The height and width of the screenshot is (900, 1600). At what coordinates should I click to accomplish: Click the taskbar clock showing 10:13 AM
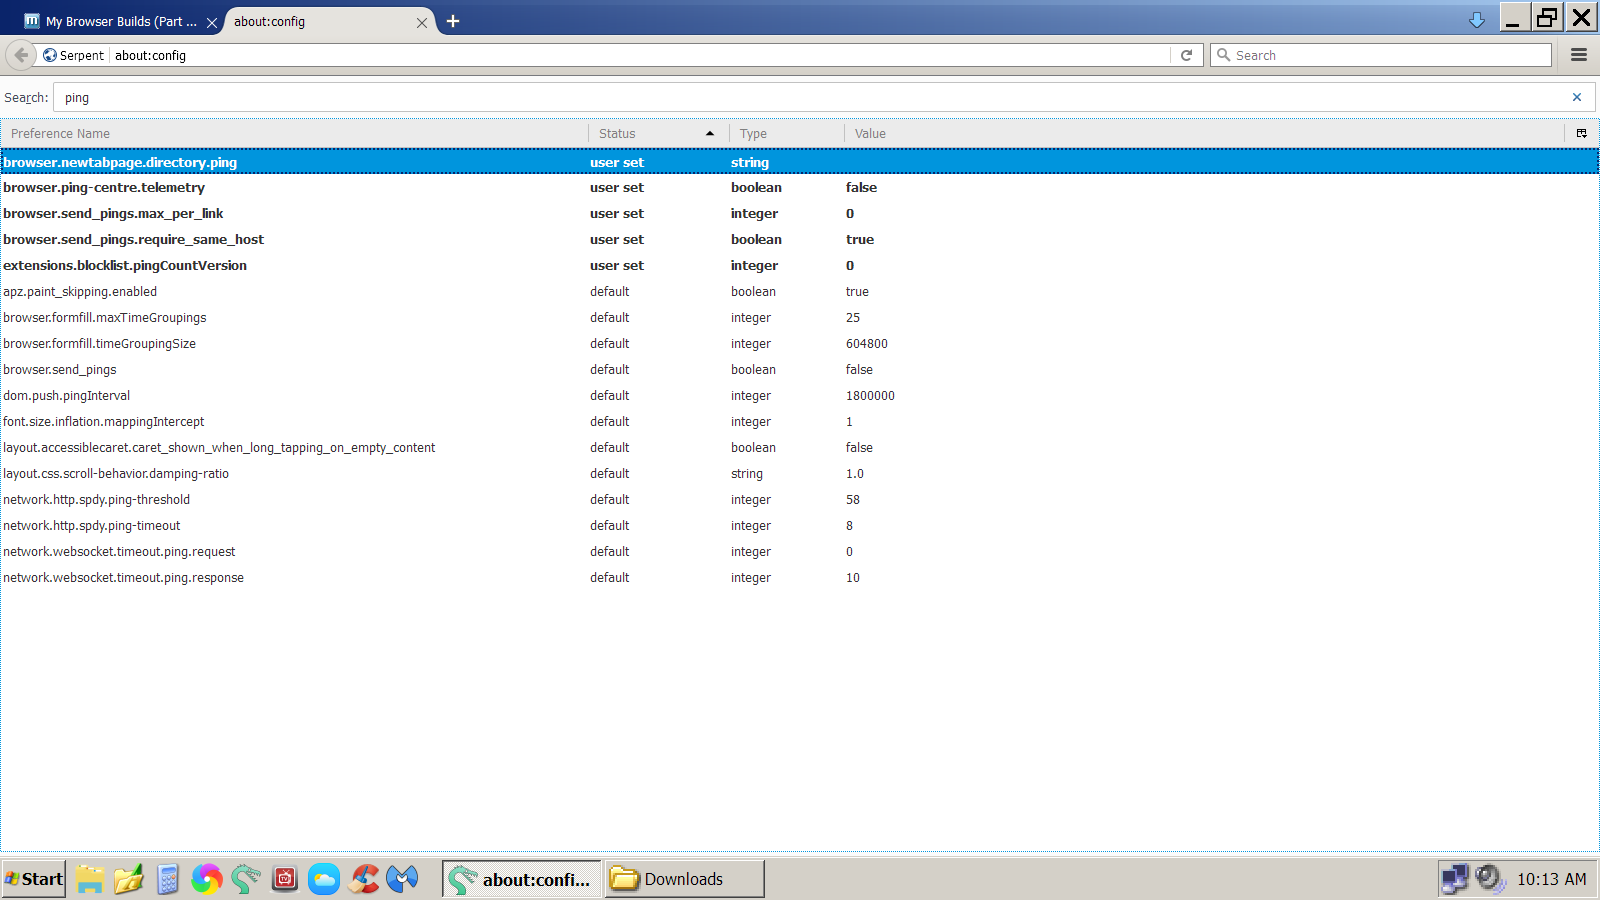point(1552,879)
